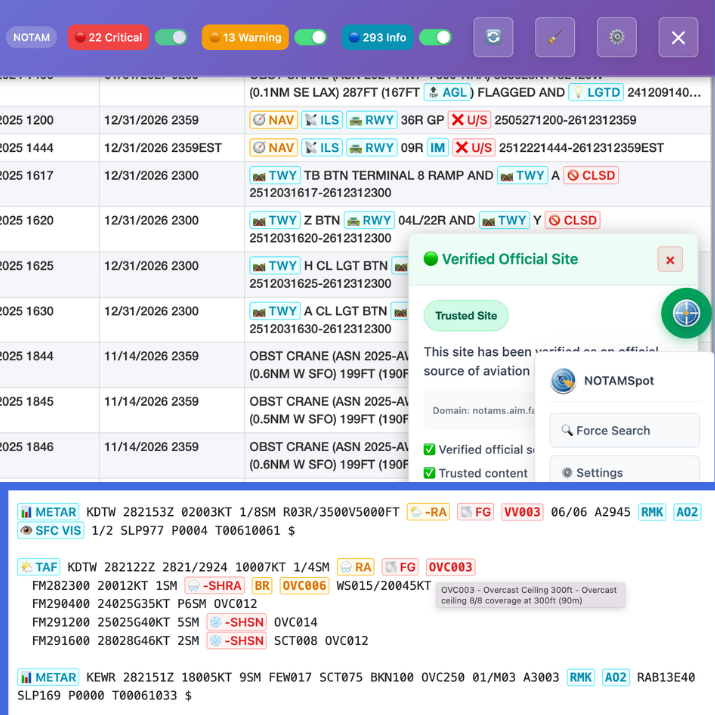Click the BR tag in FM282300 line
Viewport: 715px width, 715px height.
coord(262,585)
